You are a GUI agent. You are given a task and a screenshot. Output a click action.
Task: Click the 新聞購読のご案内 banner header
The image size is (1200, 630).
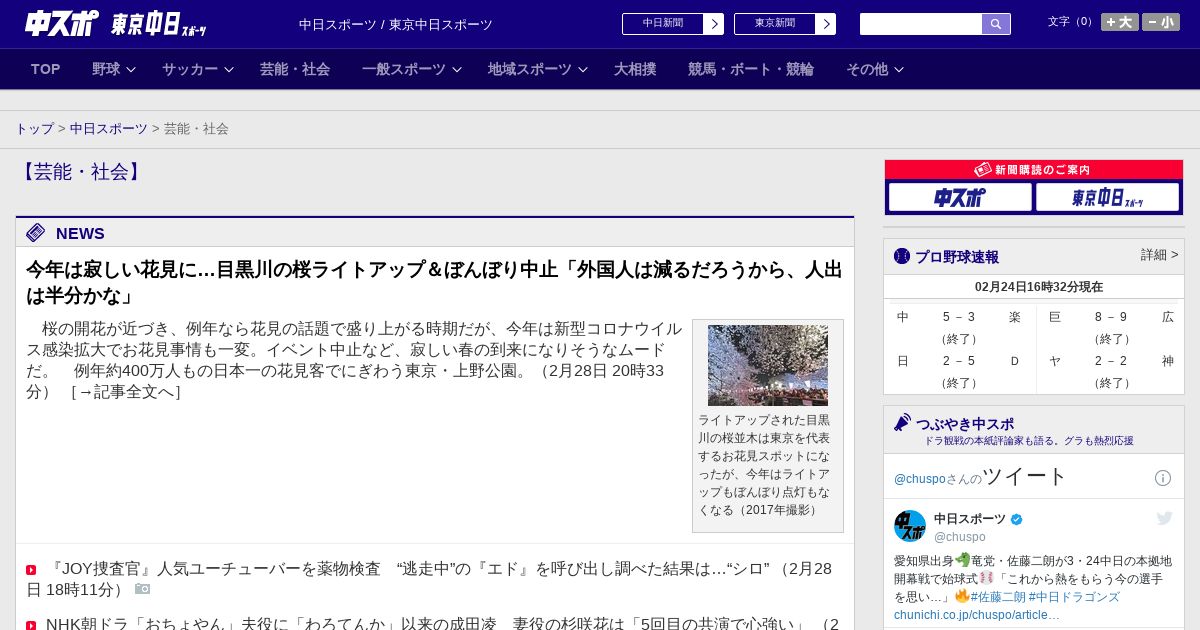[x=1034, y=170]
